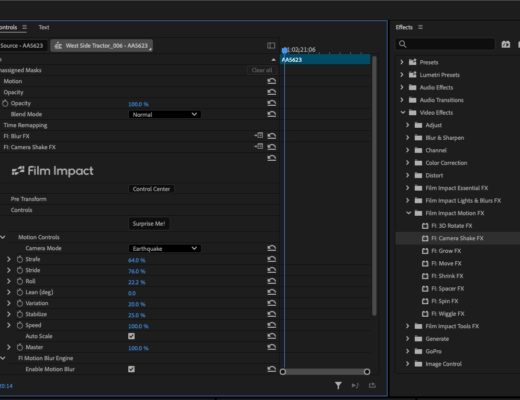Open the Effects panel menu icon
Image resolution: width=520 pixels, height=400 pixels.
point(420,27)
